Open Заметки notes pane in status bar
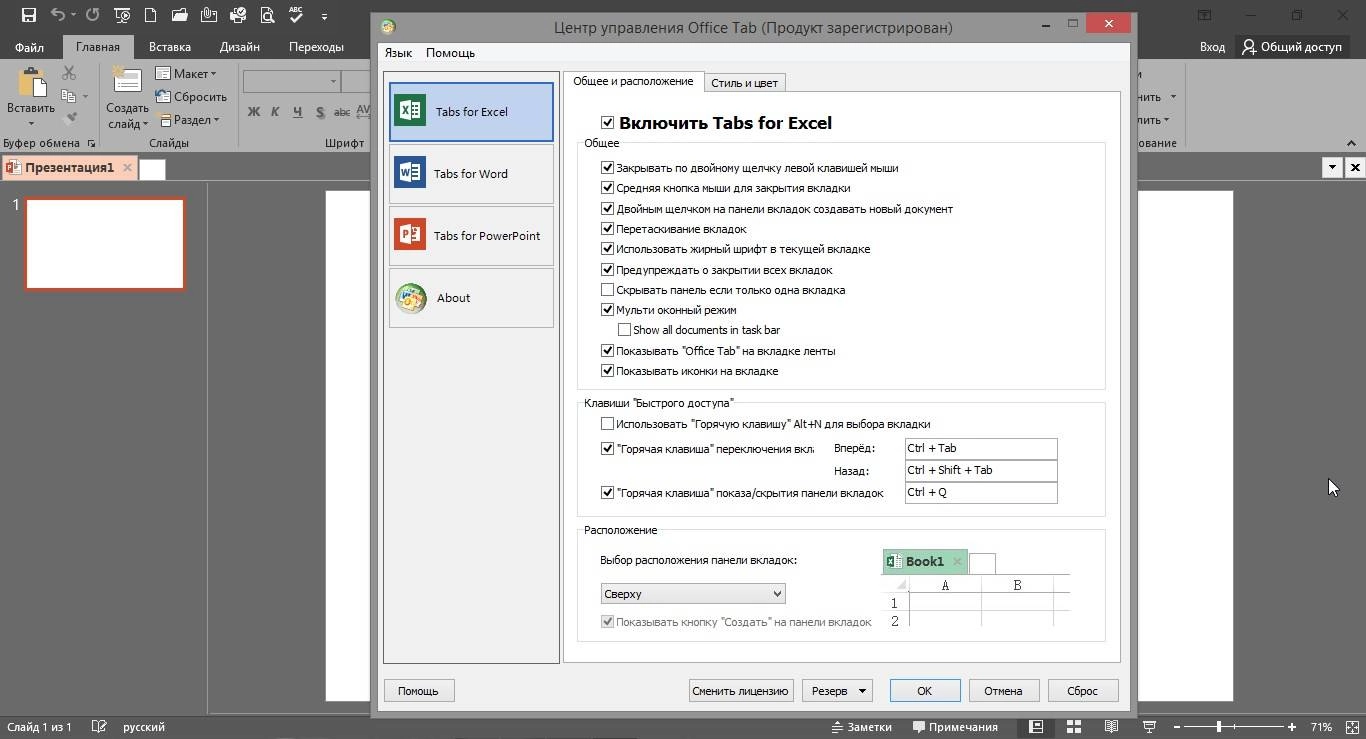The width and height of the screenshot is (1366, 739). tap(860, 727)
